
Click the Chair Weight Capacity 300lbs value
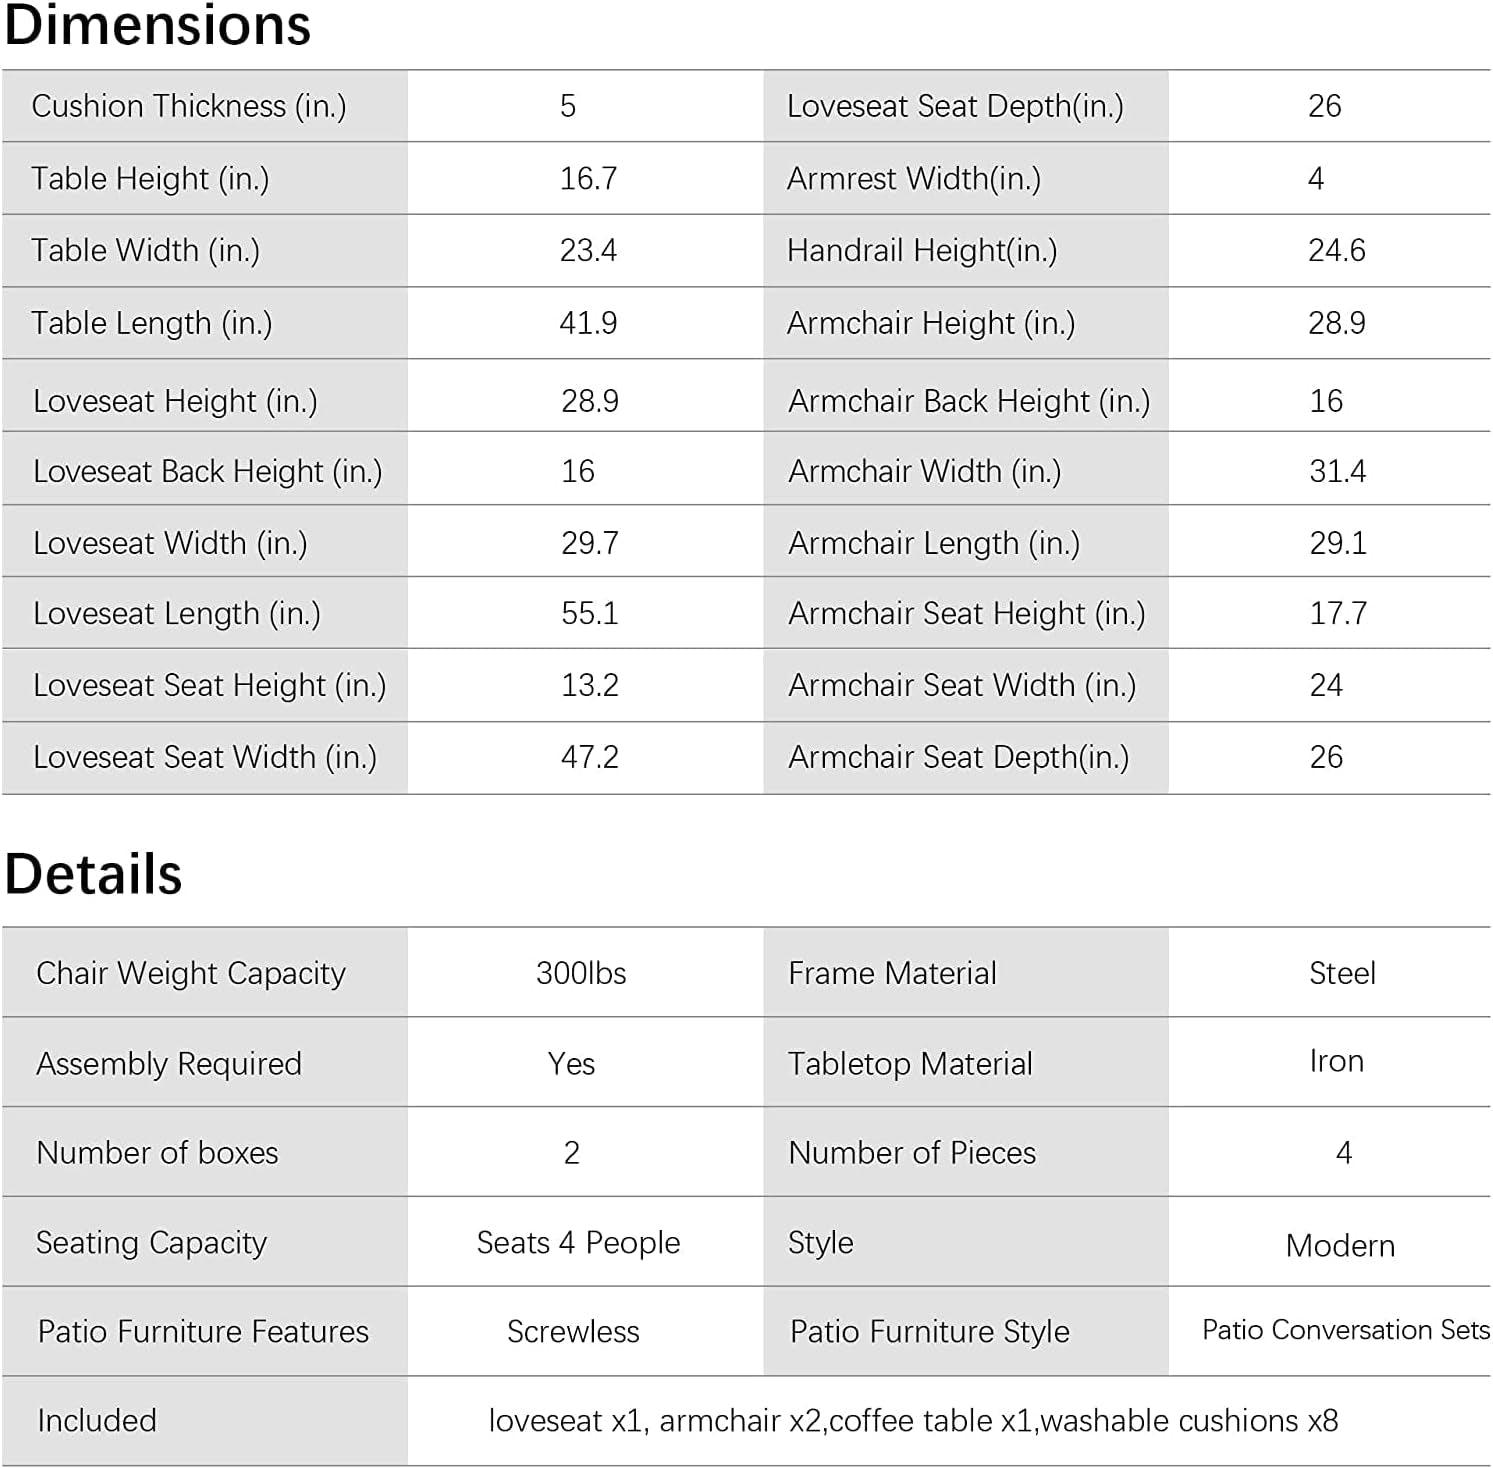[x=581, y=973]
